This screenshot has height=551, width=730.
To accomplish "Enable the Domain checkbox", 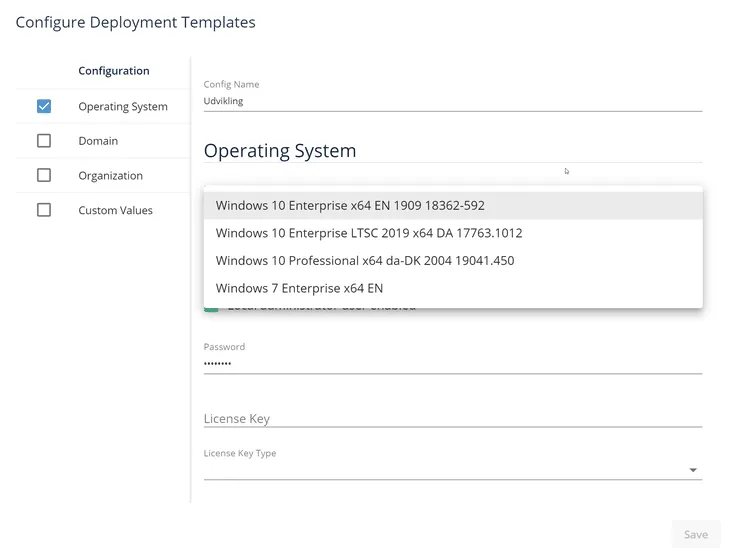I will point(44,141).
